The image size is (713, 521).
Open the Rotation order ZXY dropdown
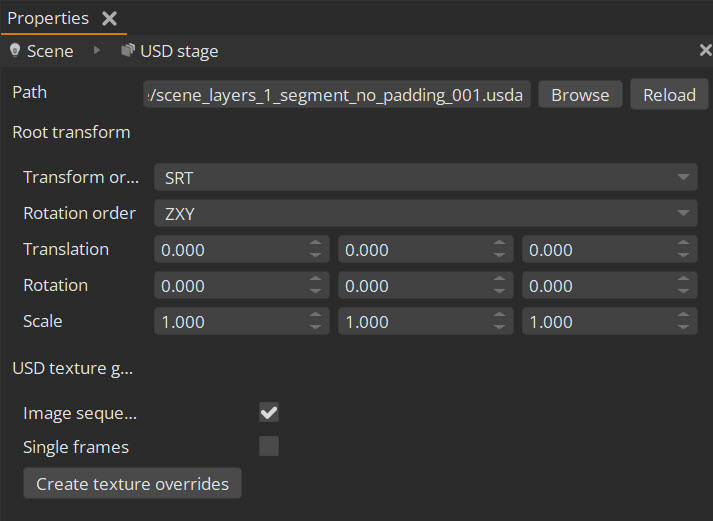click(x=425, y=213)
